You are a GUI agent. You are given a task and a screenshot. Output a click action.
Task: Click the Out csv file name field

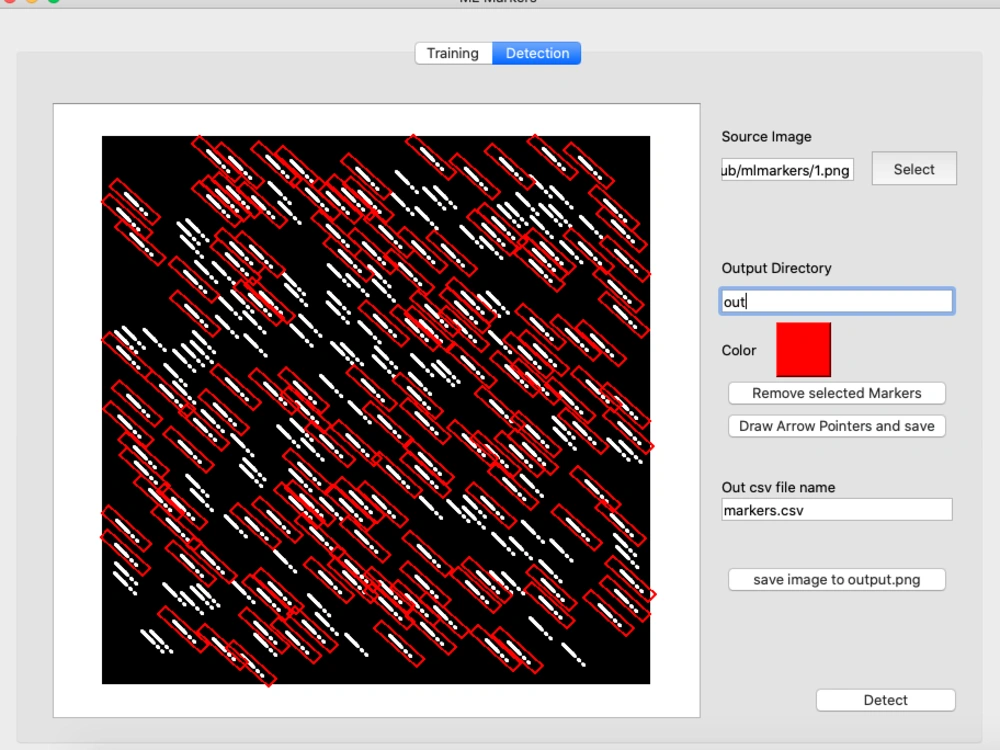click(836, 510)
